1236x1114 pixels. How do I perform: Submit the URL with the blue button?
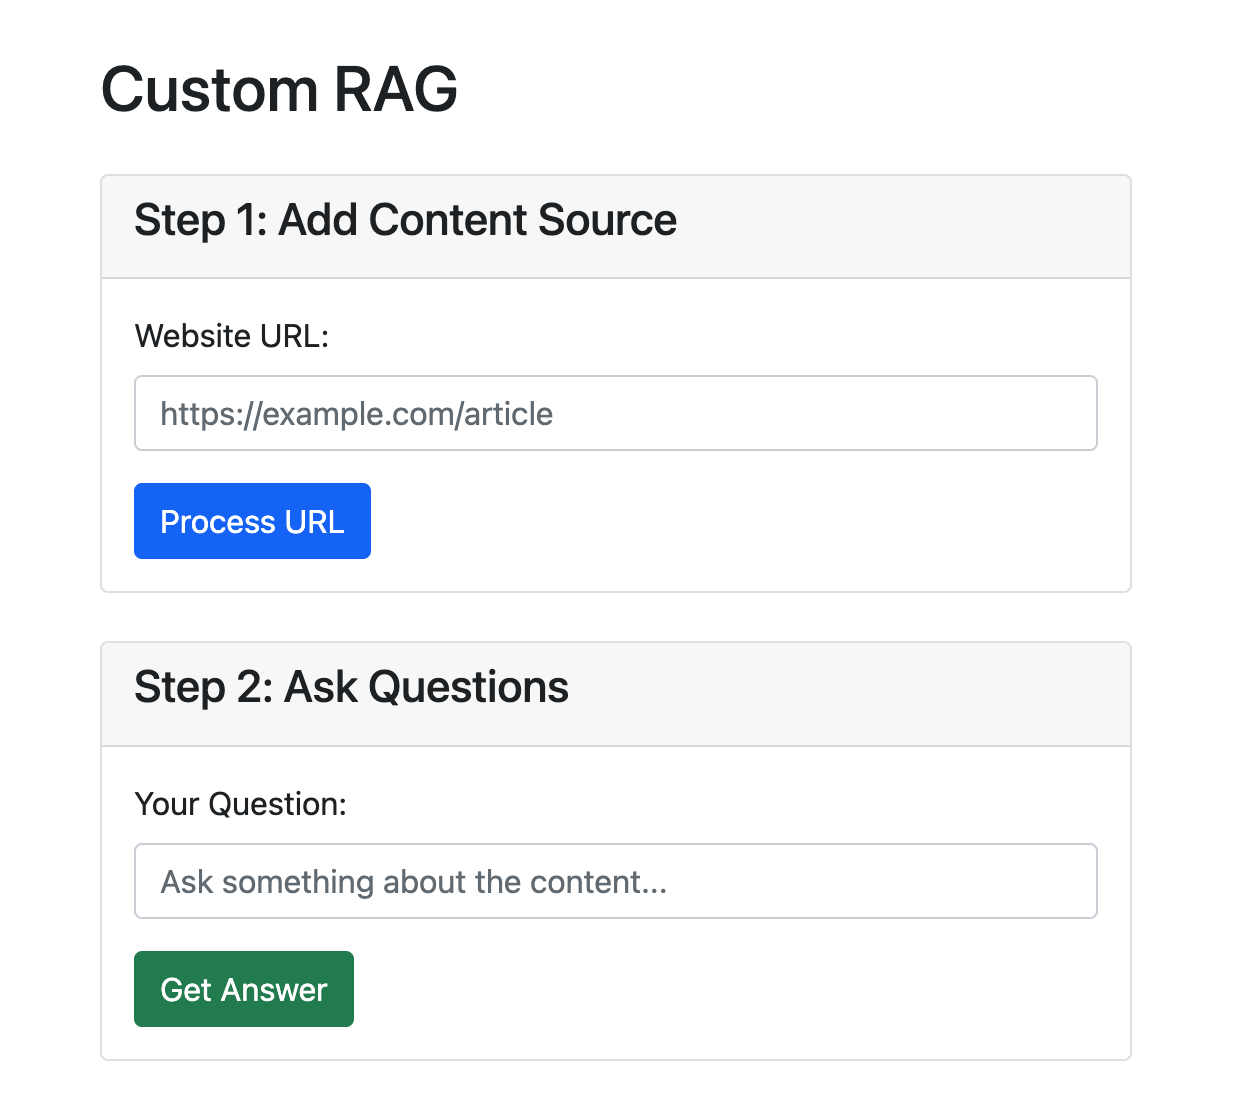(252, 521)
